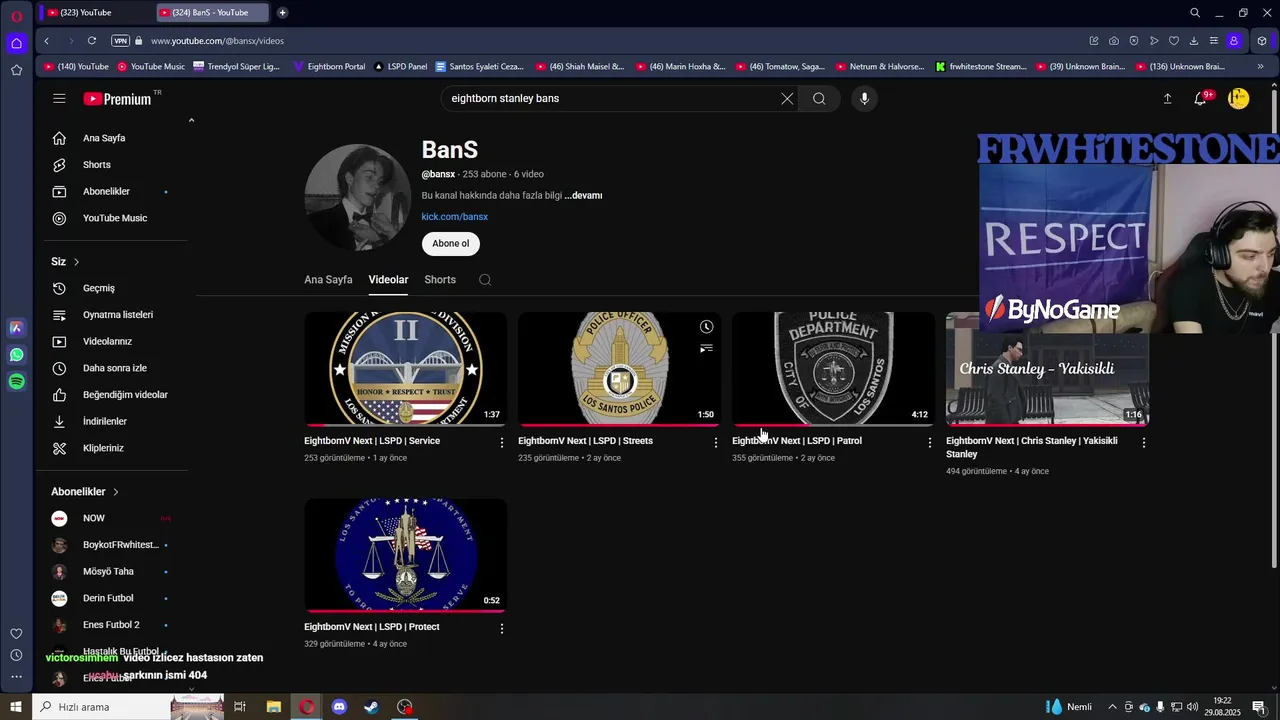Open Windows Start menu

16,707
